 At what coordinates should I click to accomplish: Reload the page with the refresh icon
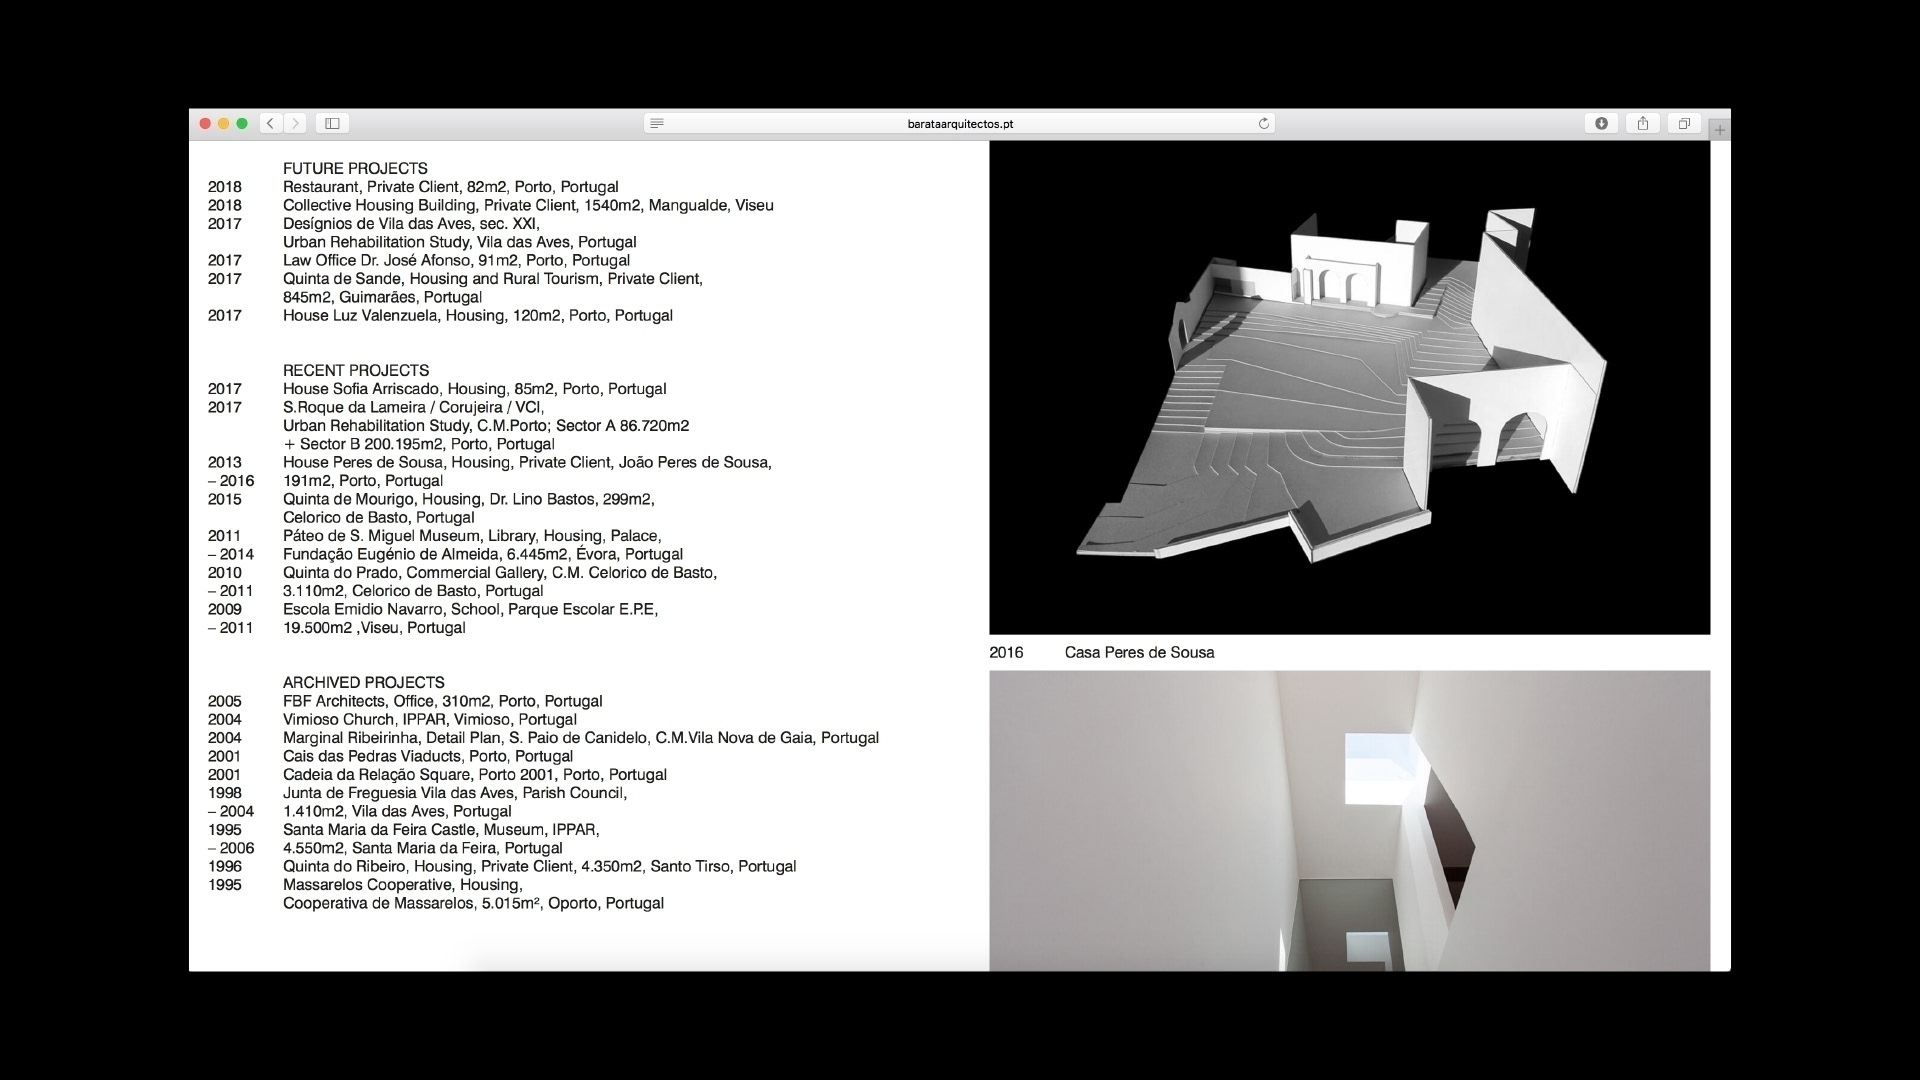coord(1263,123)
